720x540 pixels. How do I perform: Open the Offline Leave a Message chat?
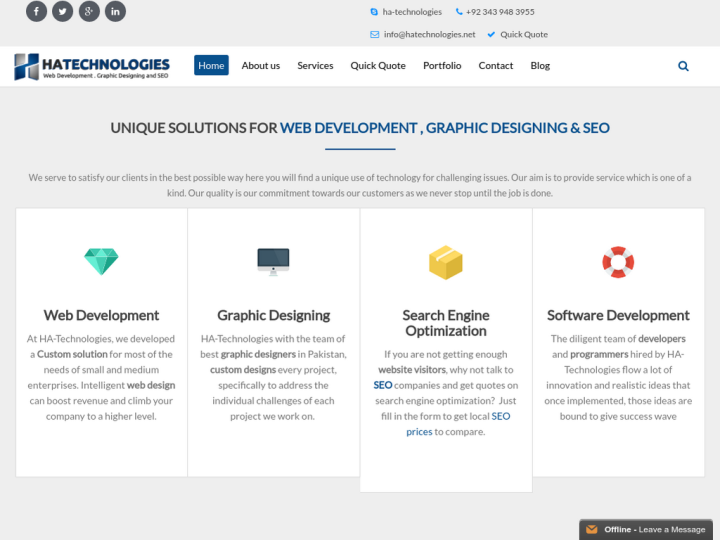coord(646,529)
